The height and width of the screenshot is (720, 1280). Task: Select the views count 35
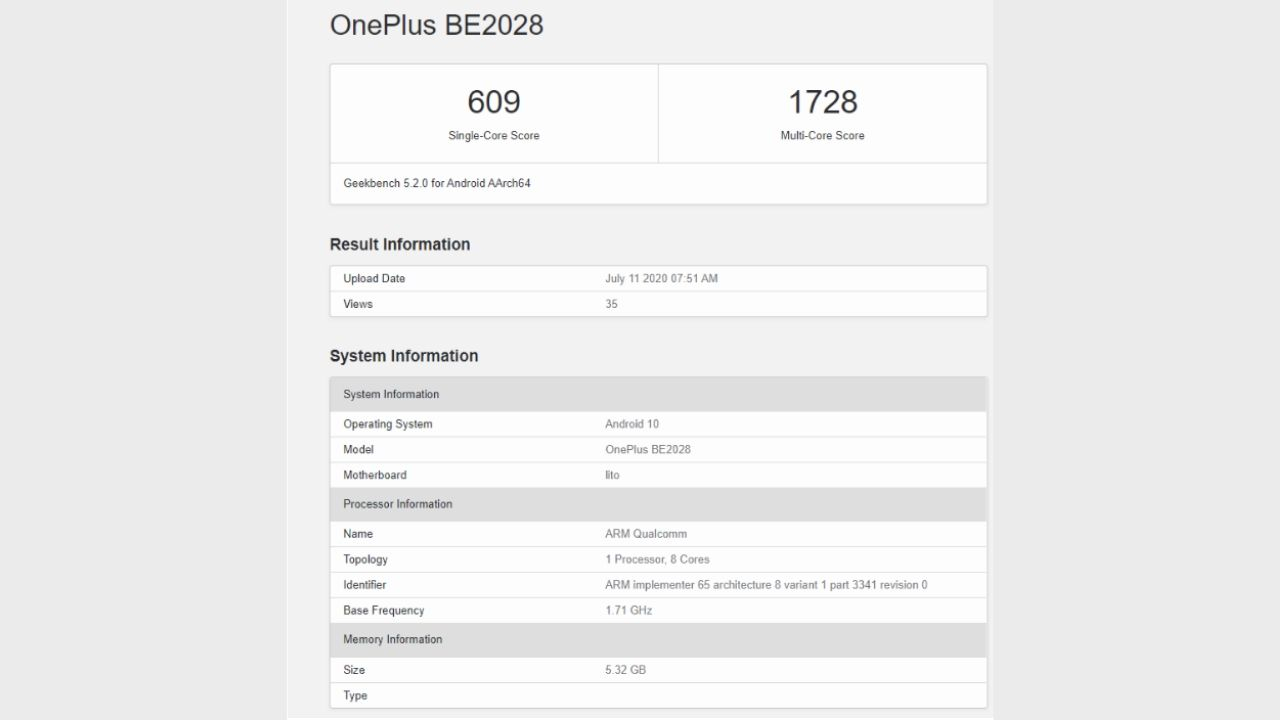click(611, 304)
